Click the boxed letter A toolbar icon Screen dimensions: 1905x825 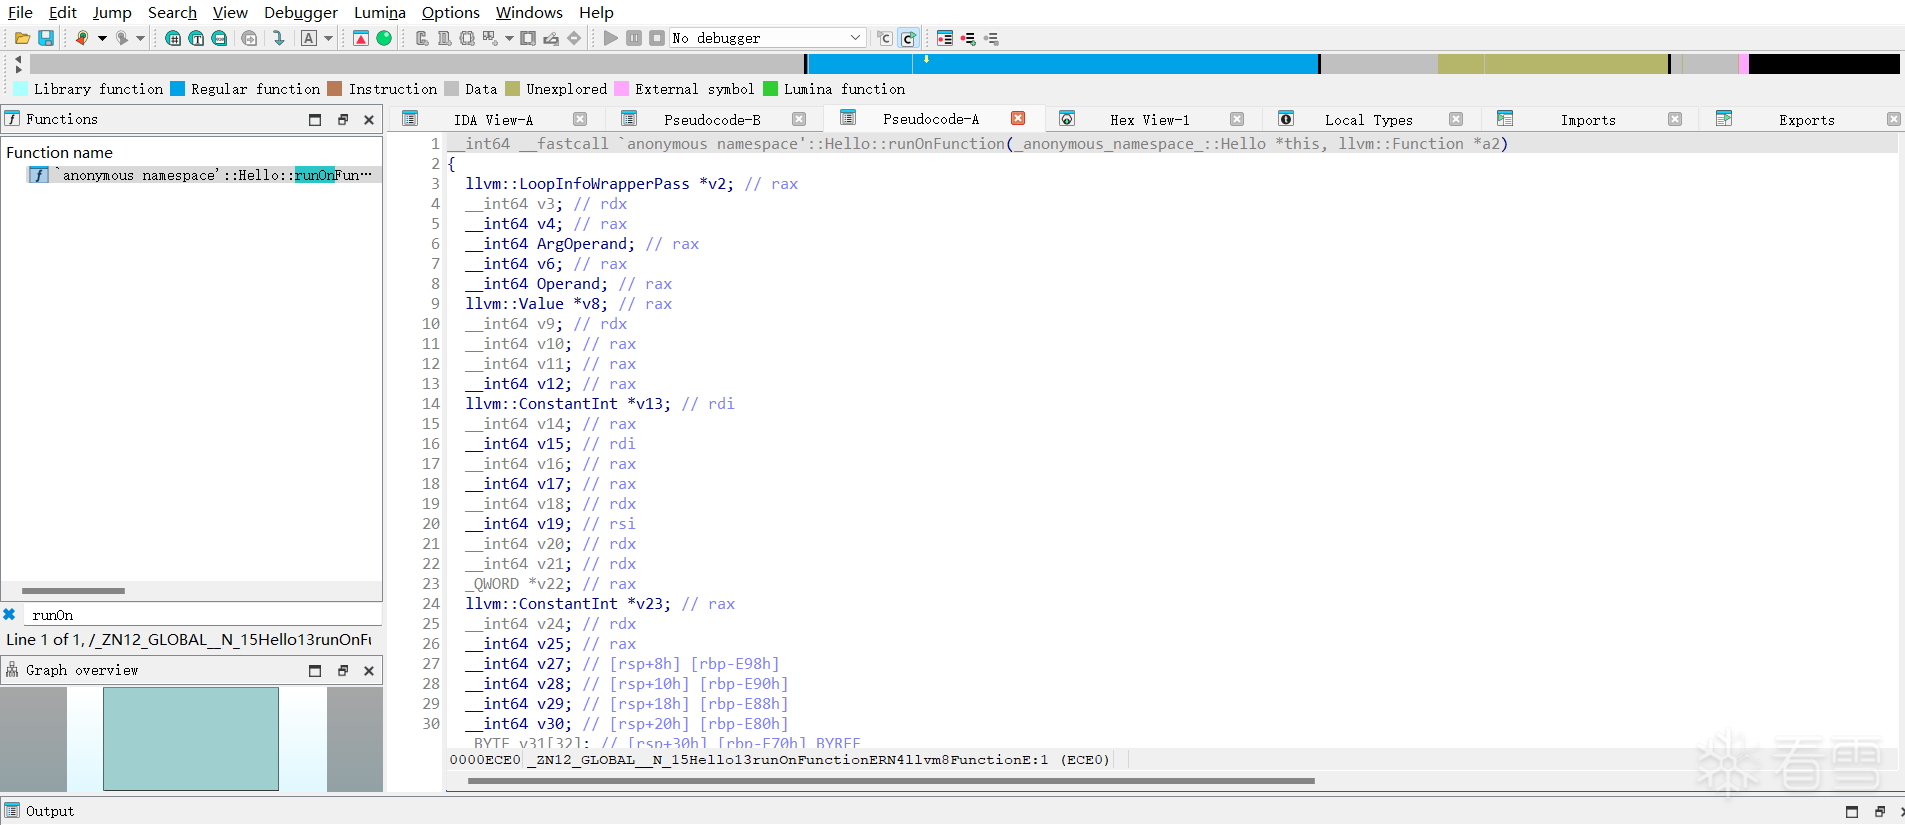pyautogui.click(x=309, y=38)
